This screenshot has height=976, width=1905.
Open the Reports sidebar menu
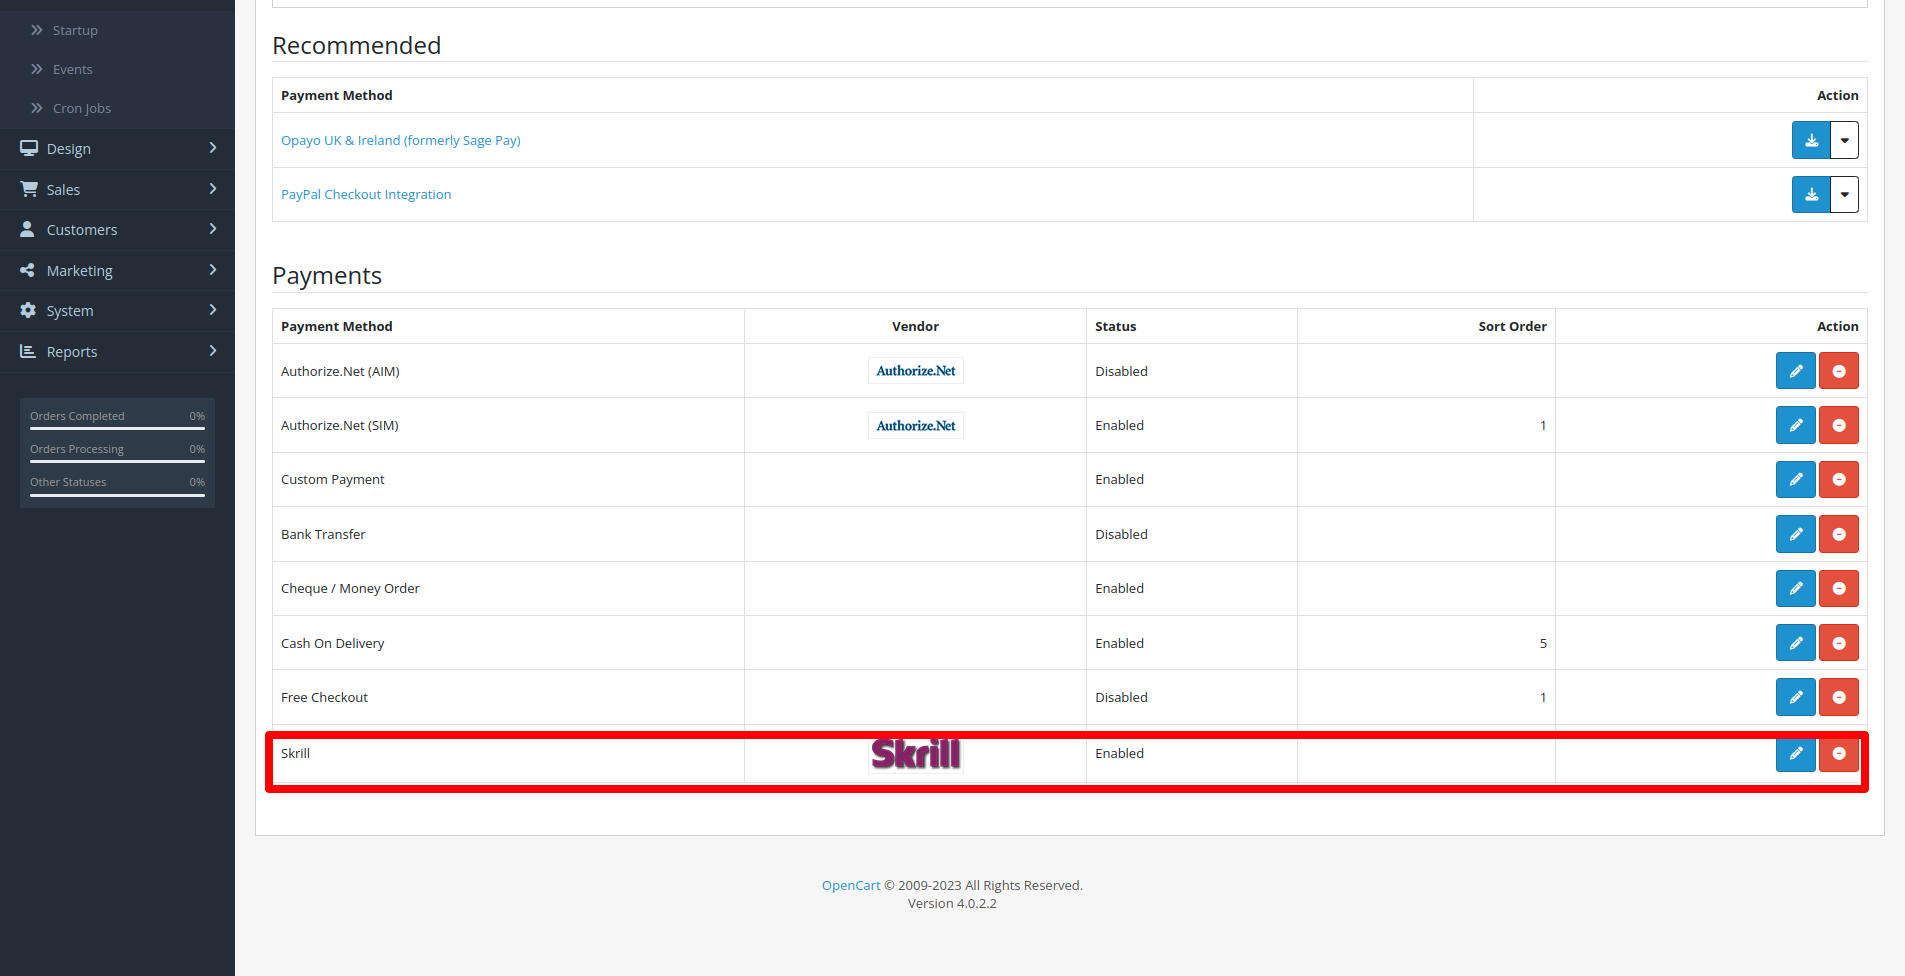pyautogui.click(x=117, y=351)
